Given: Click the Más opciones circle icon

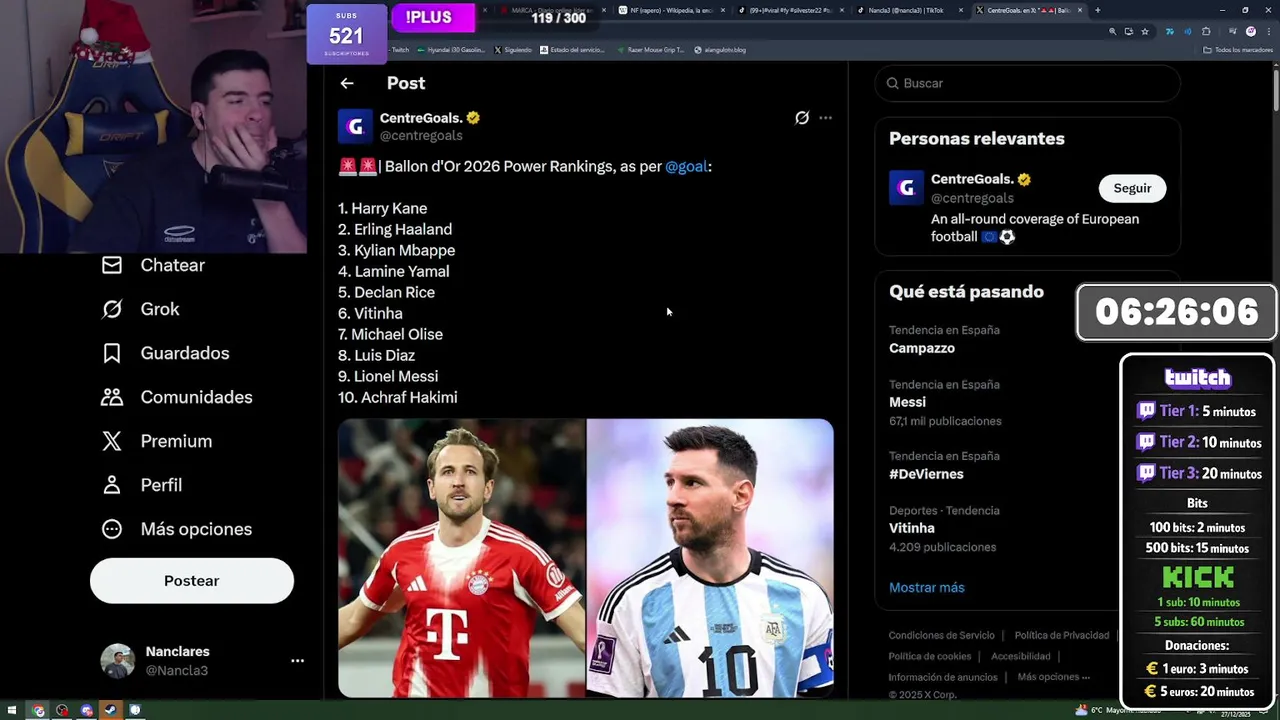Looking at the screenshot, I should click(112, 529).
